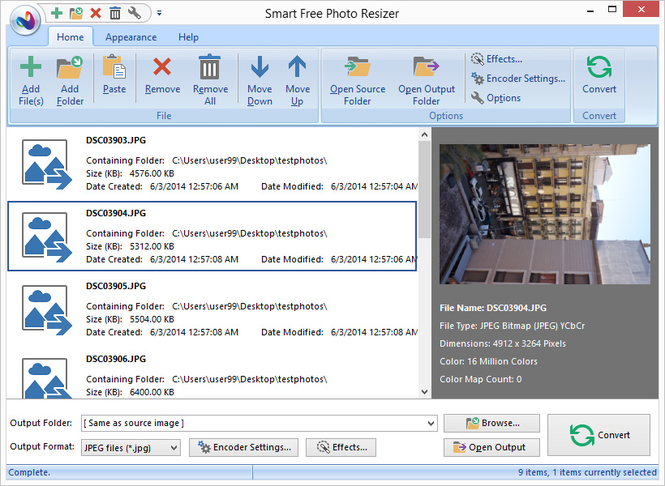The height and width of the screenshot is (486, 665).
Task: Click the file list vertical scrollbar thumb
Action: pos(424,189)
